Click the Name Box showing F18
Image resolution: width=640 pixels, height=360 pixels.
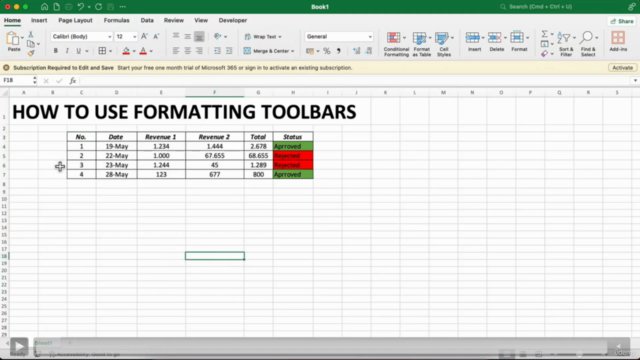point(16,80)
